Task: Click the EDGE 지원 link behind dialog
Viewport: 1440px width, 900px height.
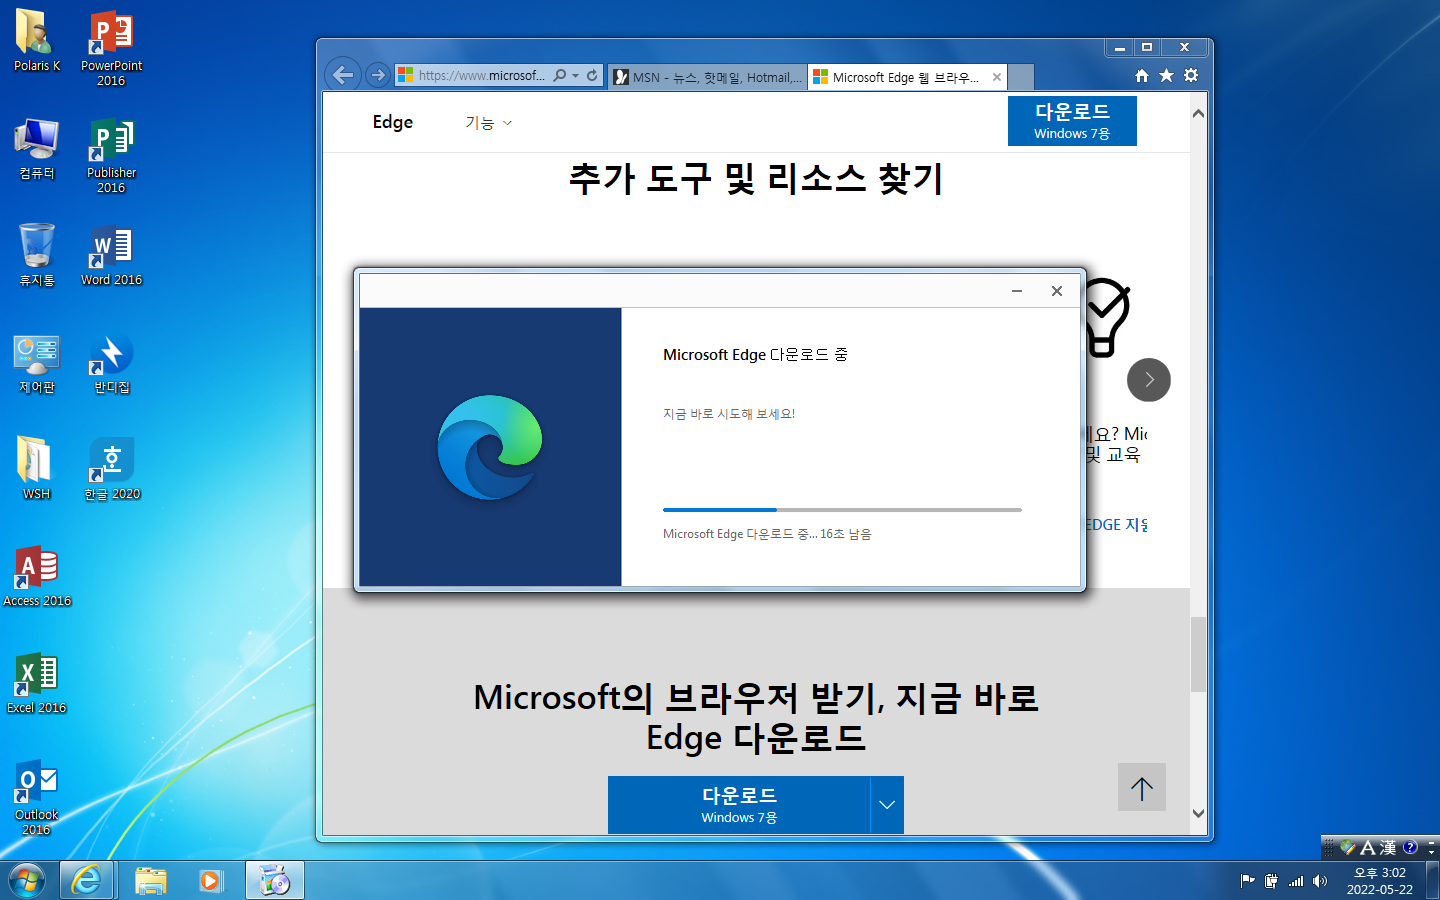Action: click(x=1118, y=525)
